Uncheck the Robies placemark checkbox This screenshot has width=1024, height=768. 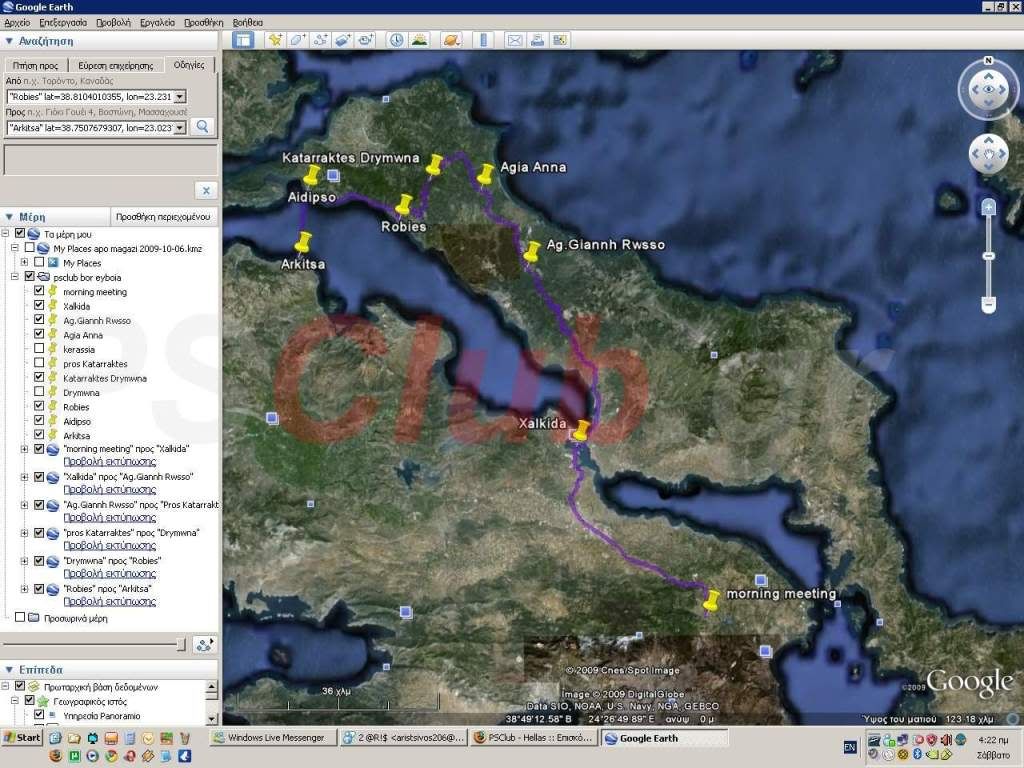(39, 406)
